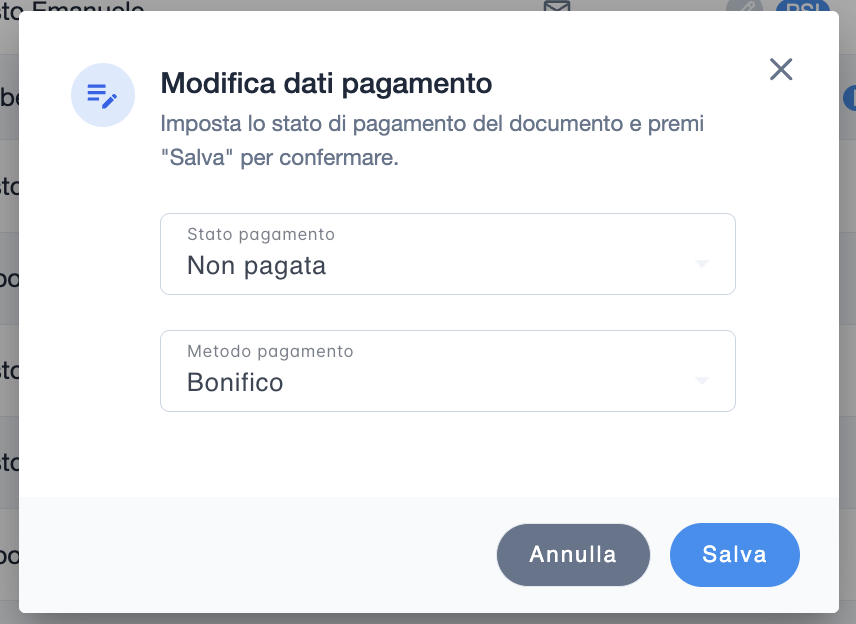Click the blue PSI badge at top right
Screen dimensions: 856x624
point(802,6)
